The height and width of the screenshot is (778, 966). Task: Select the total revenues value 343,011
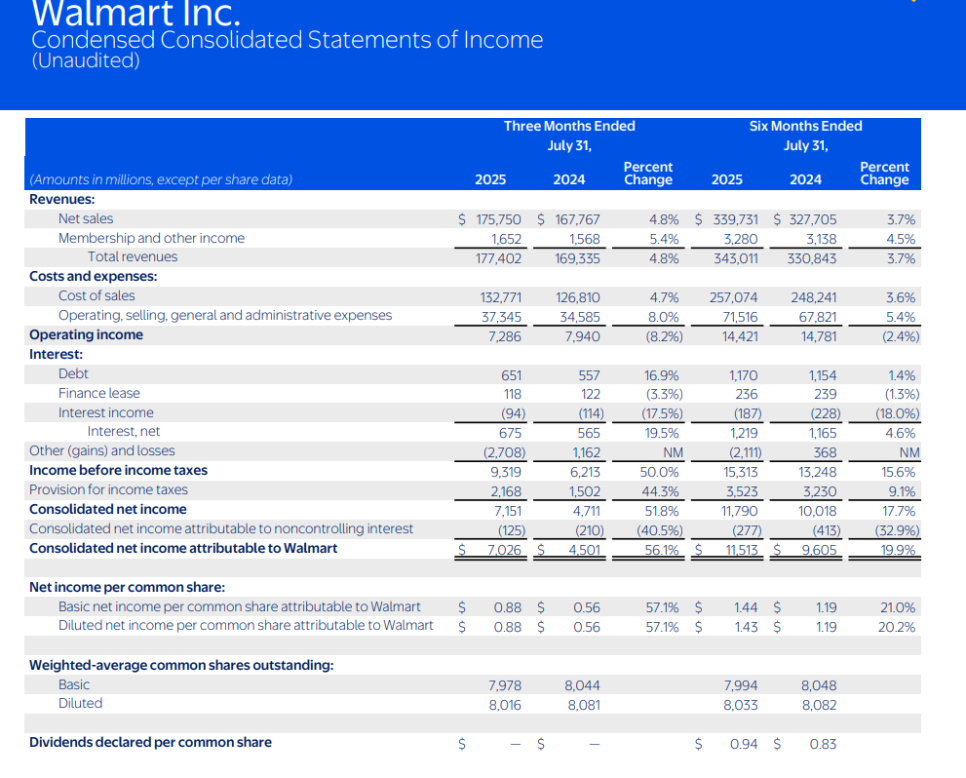[x=736, y=259]
